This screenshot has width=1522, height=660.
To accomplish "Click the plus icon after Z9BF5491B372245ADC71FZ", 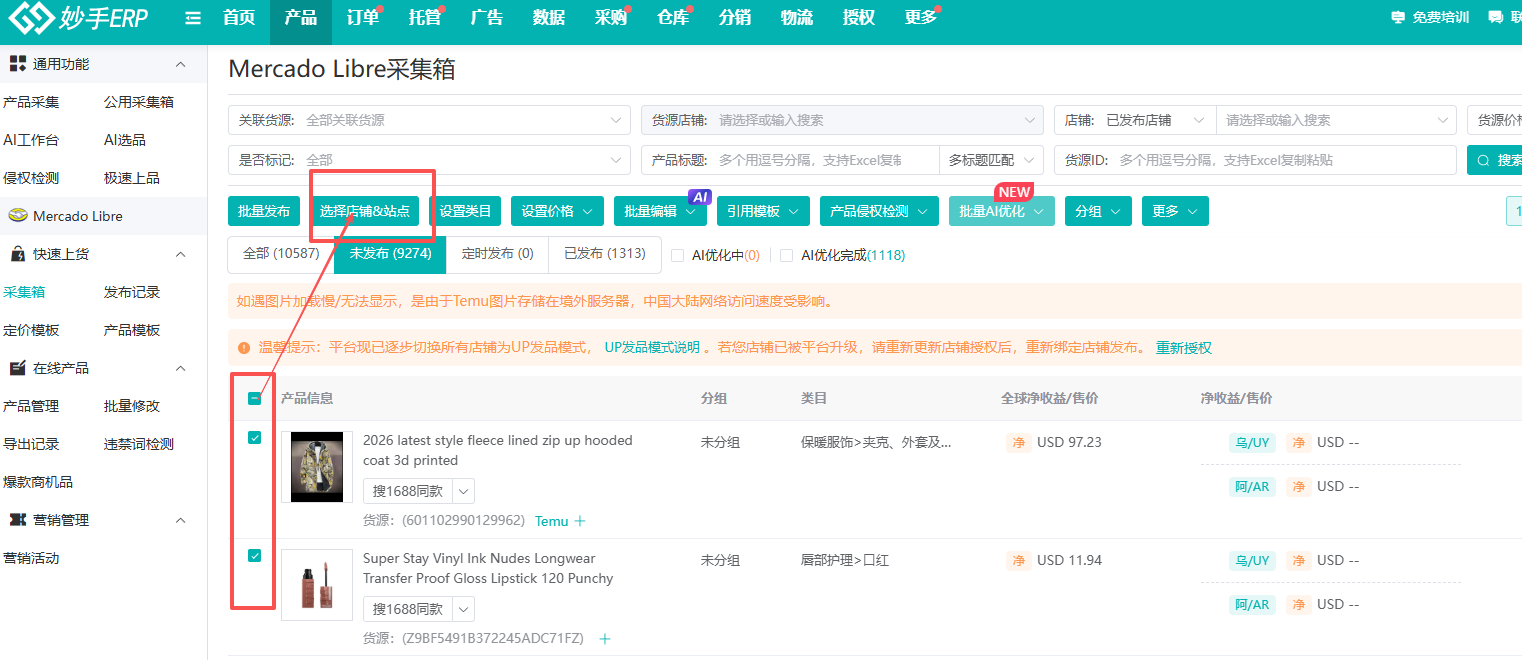I will tap(605, 639).
